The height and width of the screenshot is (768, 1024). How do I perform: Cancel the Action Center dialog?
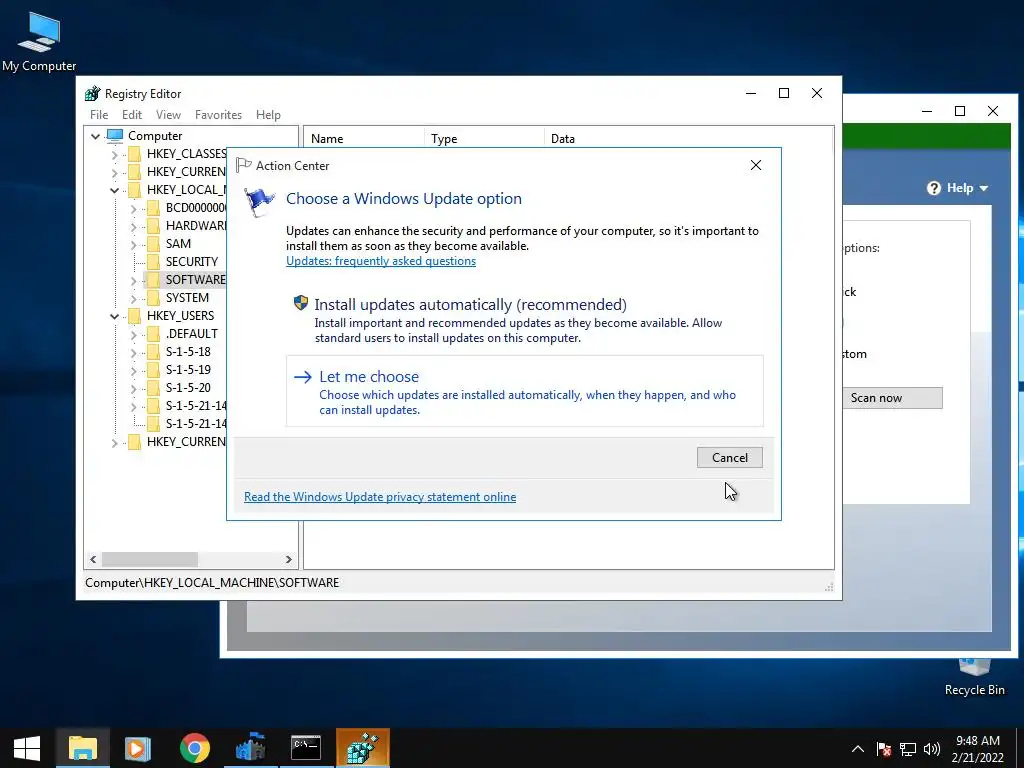[729, 458]
